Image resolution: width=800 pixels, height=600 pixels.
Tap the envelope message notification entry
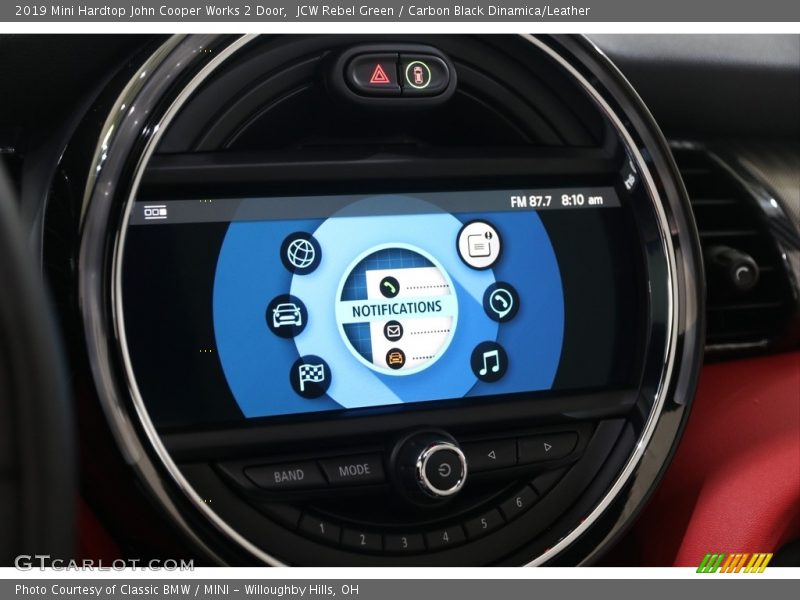pyautogui.click(x=393, y=332)
